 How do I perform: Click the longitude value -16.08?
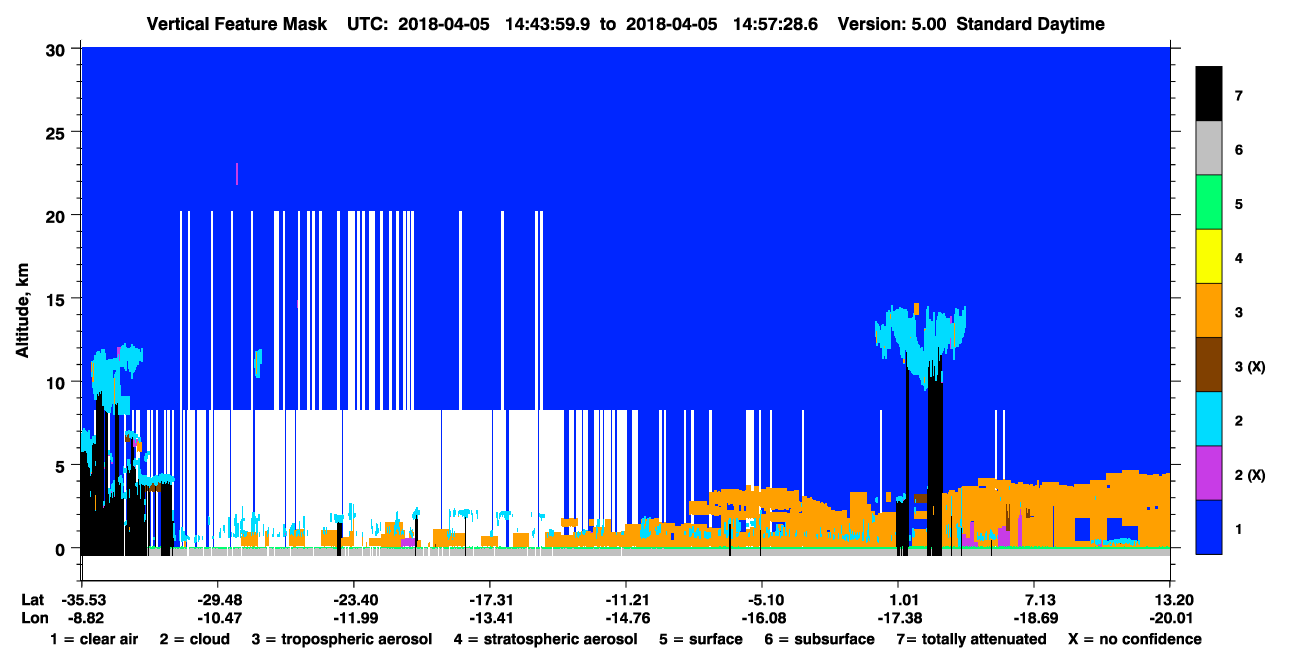[762, 617]
